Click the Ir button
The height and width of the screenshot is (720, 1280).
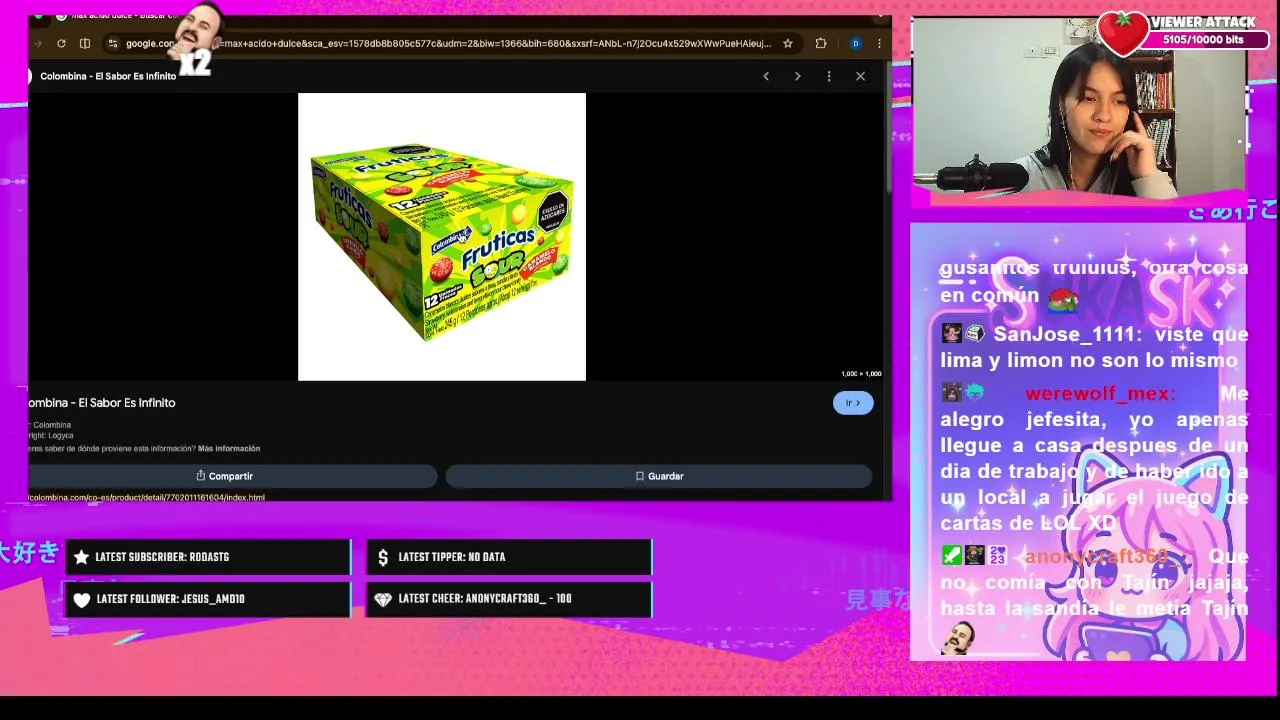(853, 403)
